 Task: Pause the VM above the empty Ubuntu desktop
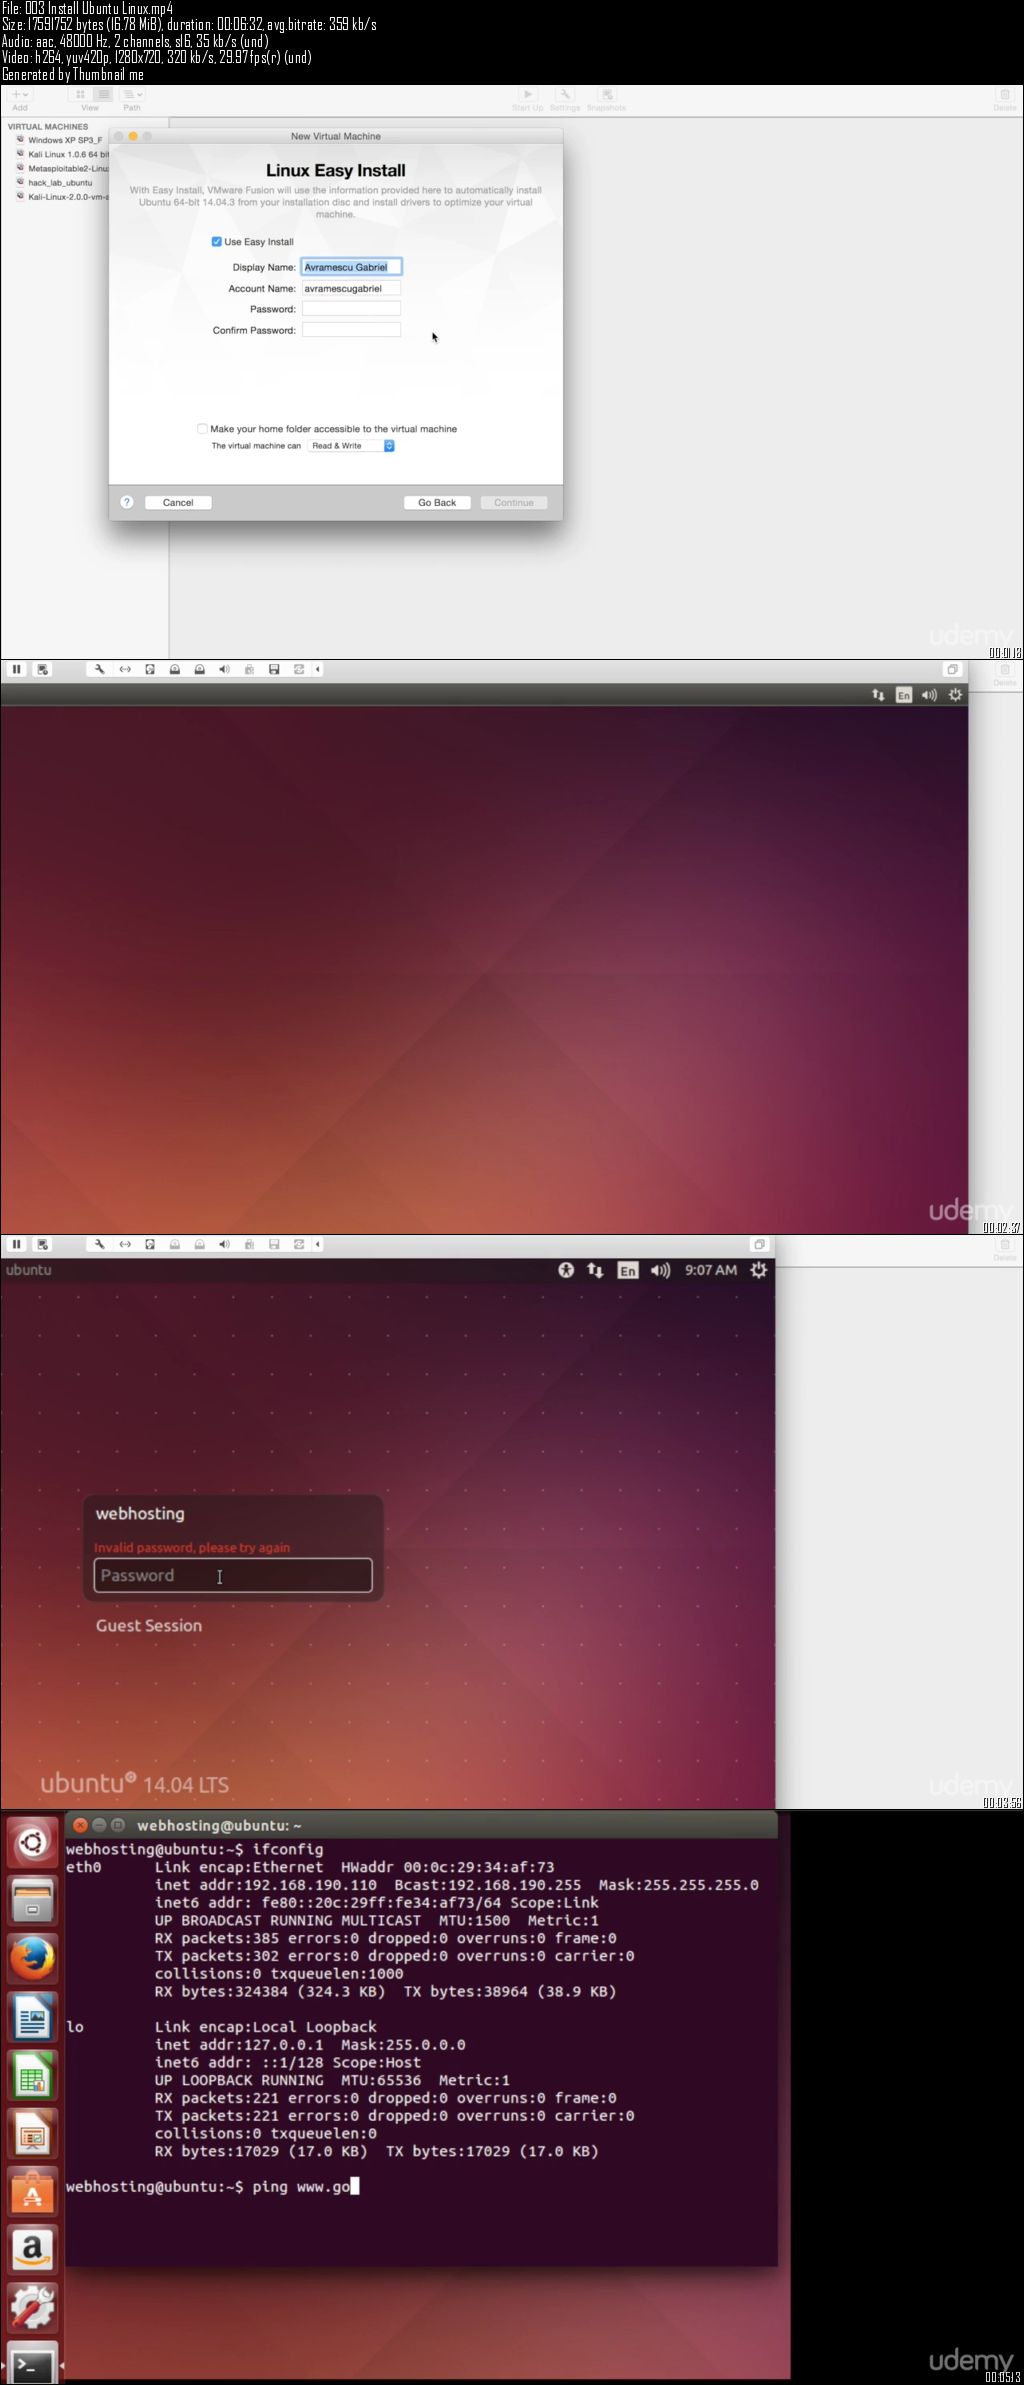tap(17, 670)
